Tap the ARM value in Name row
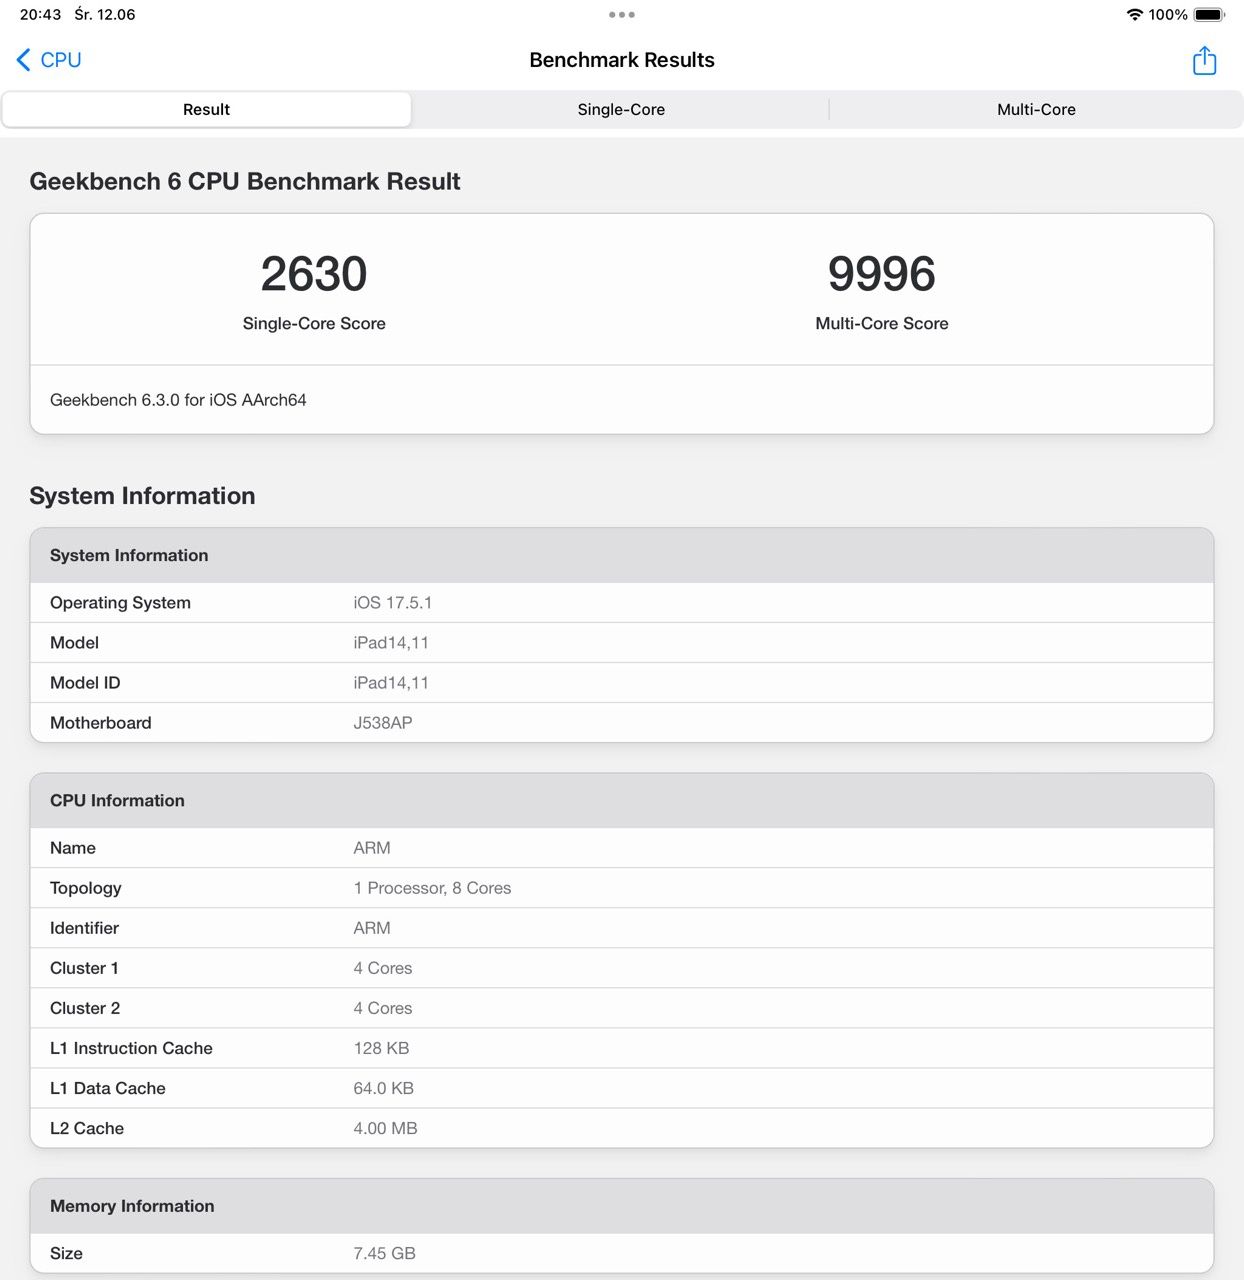This screenshot has height=1280, width=1244. pos(372,848)
